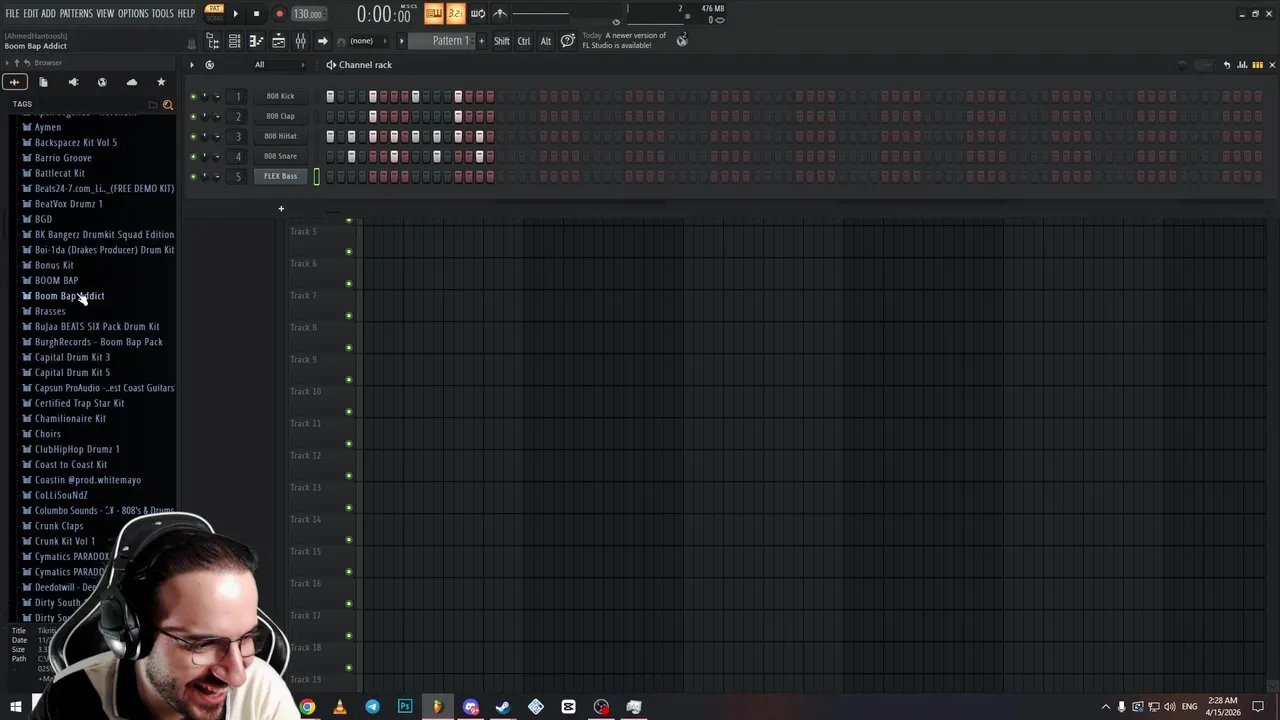Click the Channel rack graph editor icon

click(x=1242, y=65)
